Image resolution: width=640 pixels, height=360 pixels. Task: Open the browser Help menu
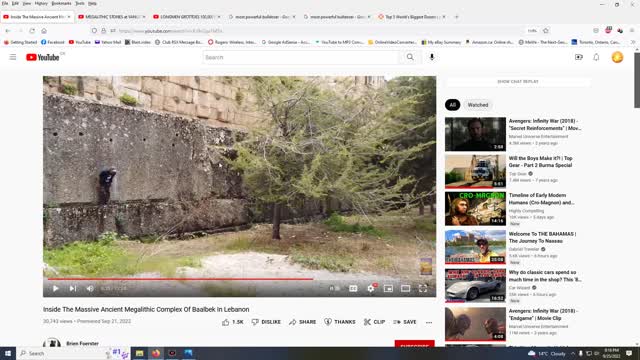(x=93, y=3)
